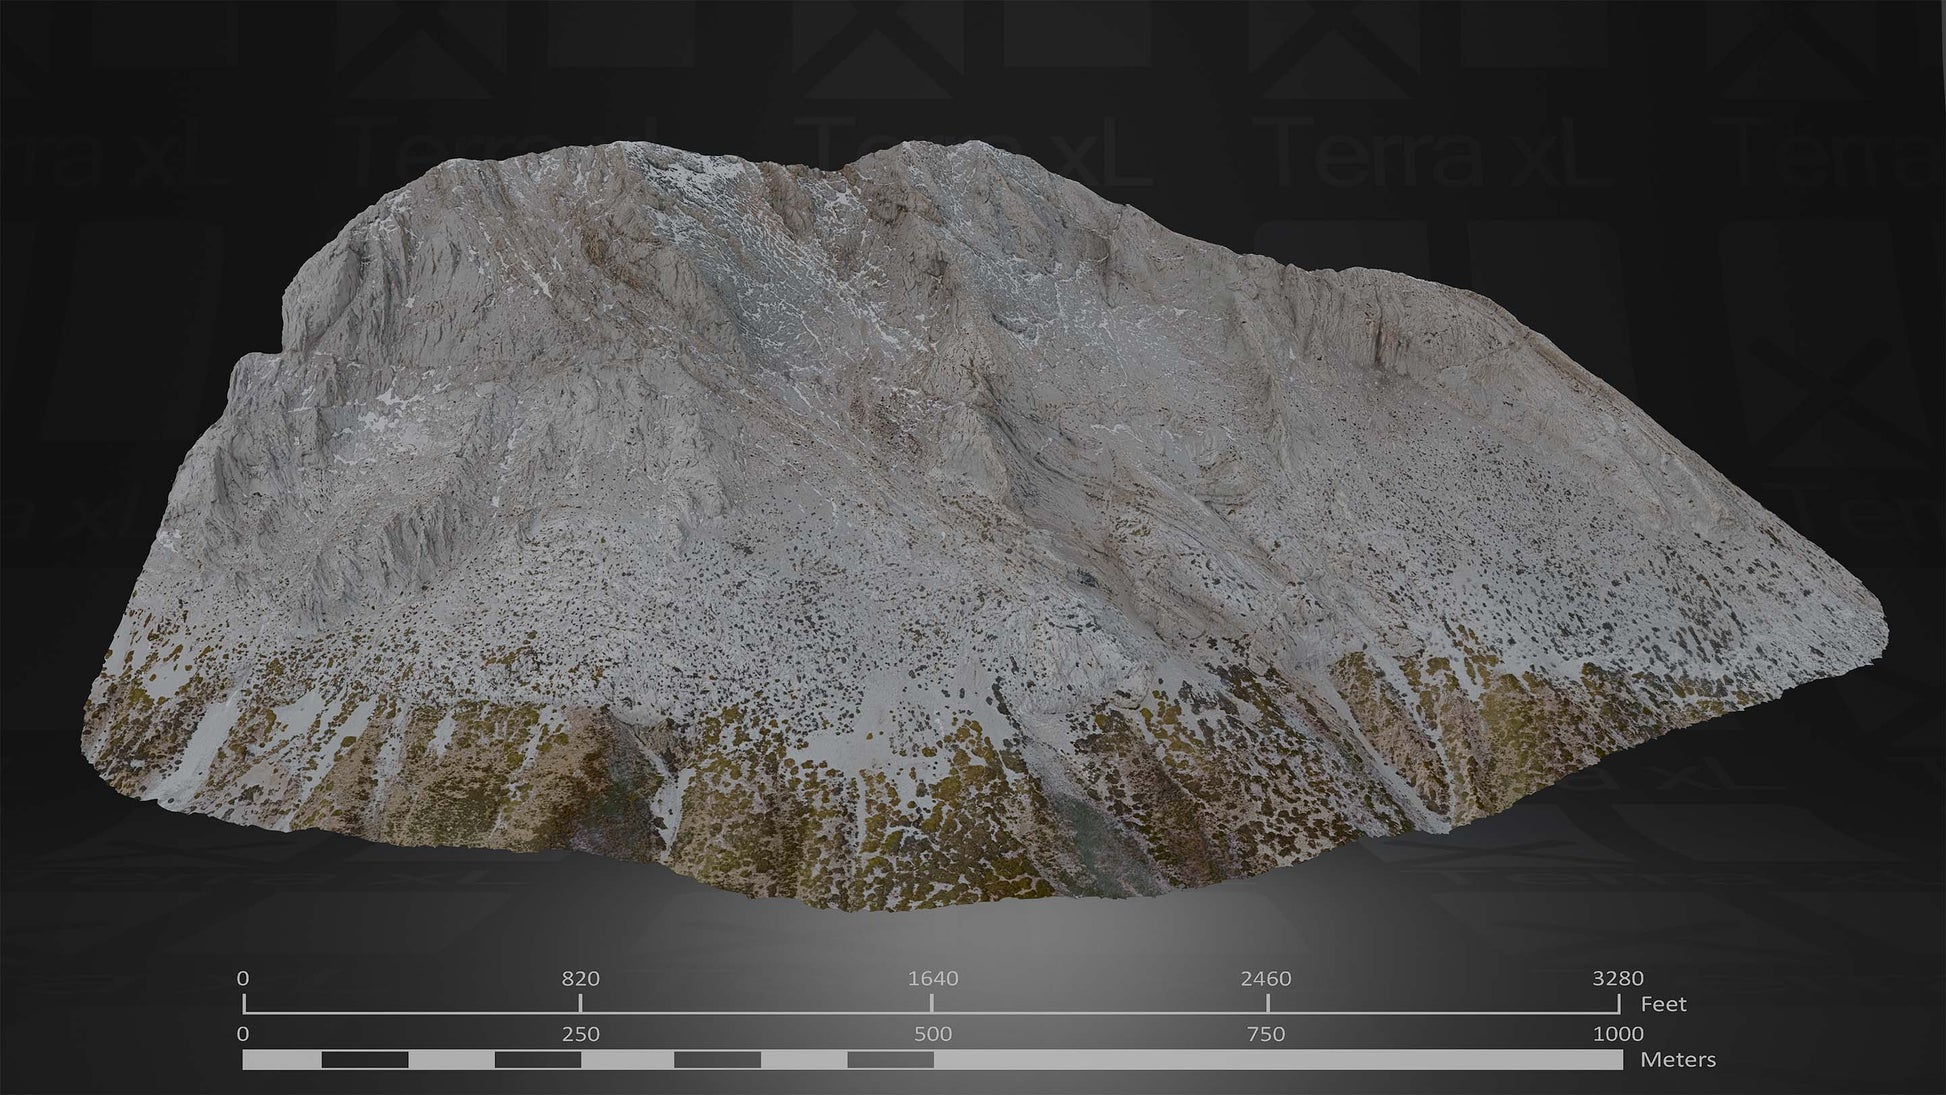Click the 820 label on the Feet scale

580,979
